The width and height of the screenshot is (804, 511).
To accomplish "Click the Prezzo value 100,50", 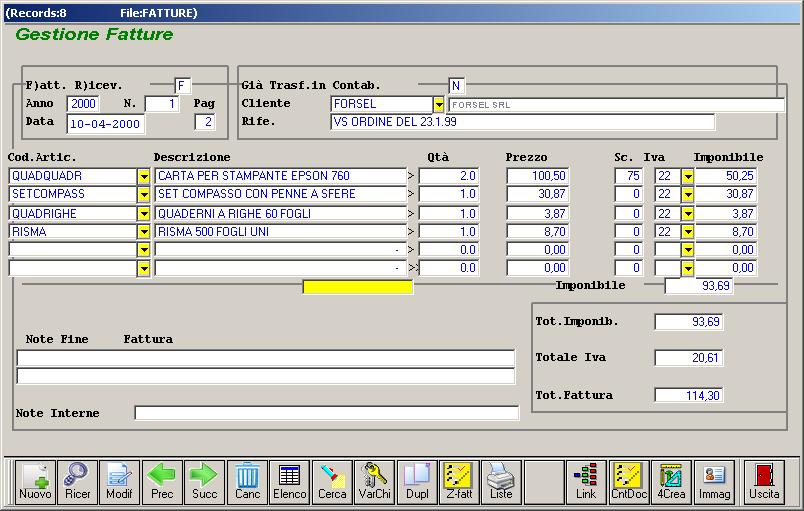I will coord(538,176).
